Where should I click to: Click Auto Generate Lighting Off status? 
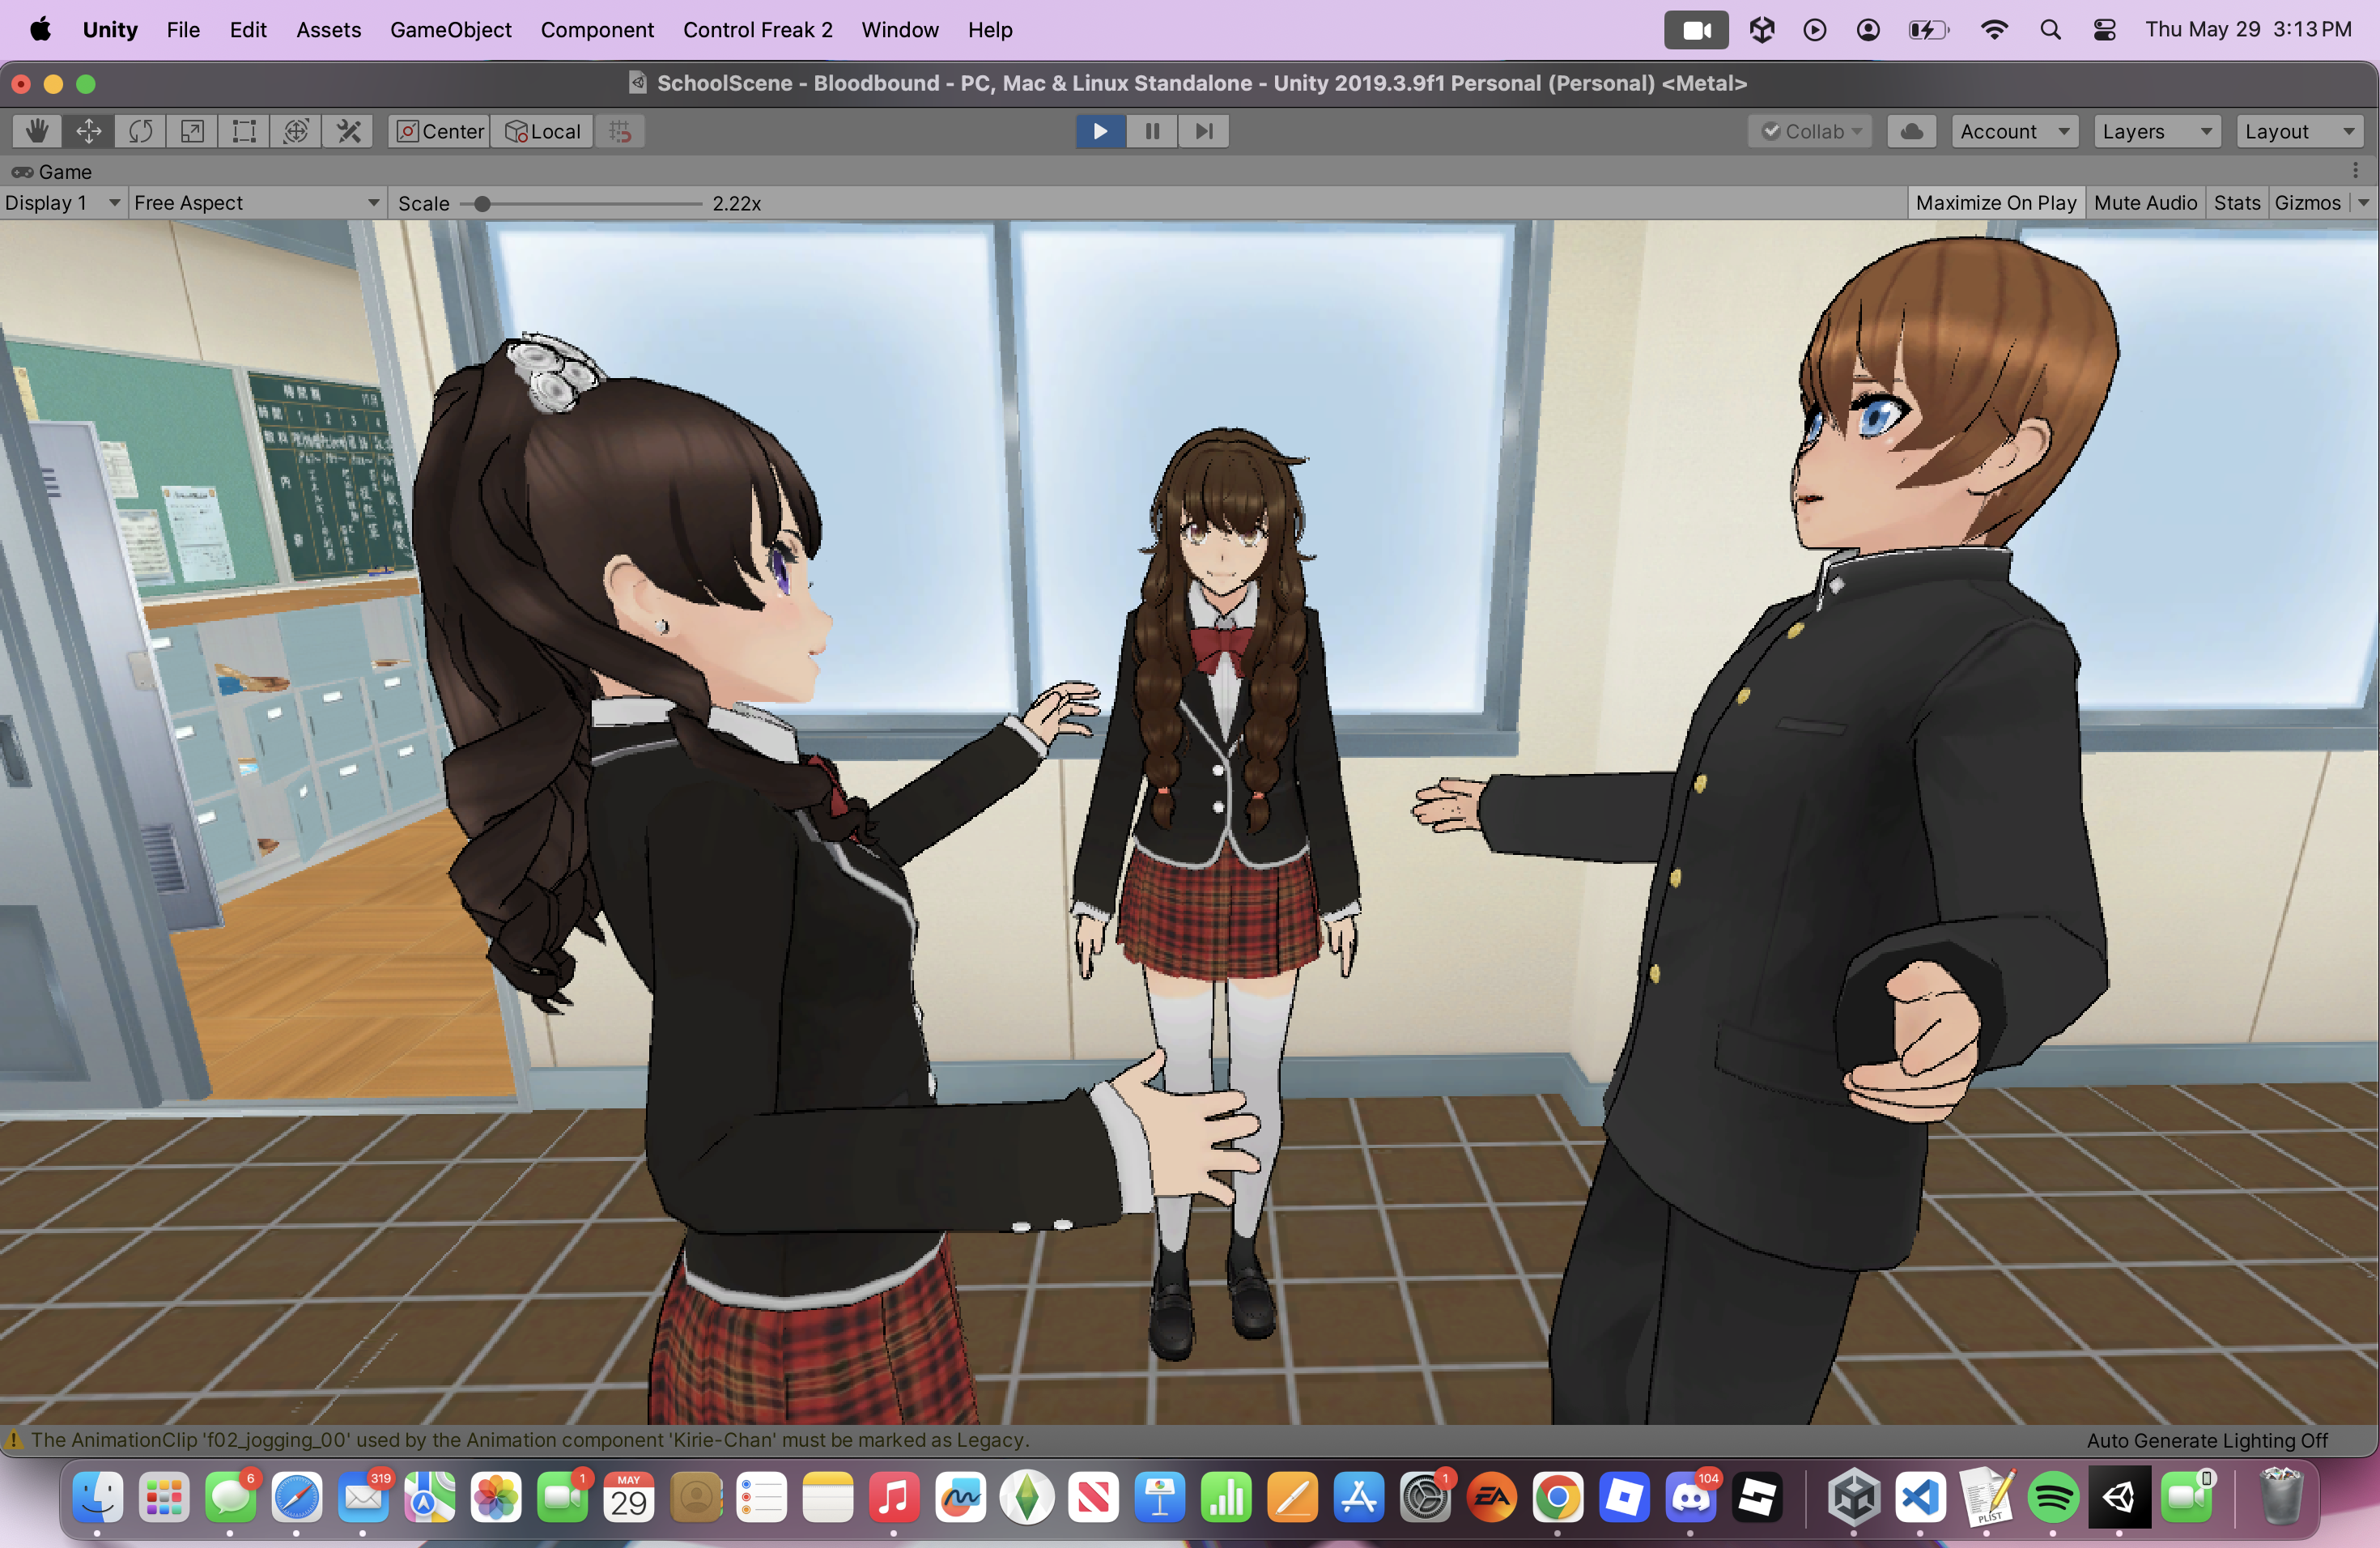tap(2207, 1440)
